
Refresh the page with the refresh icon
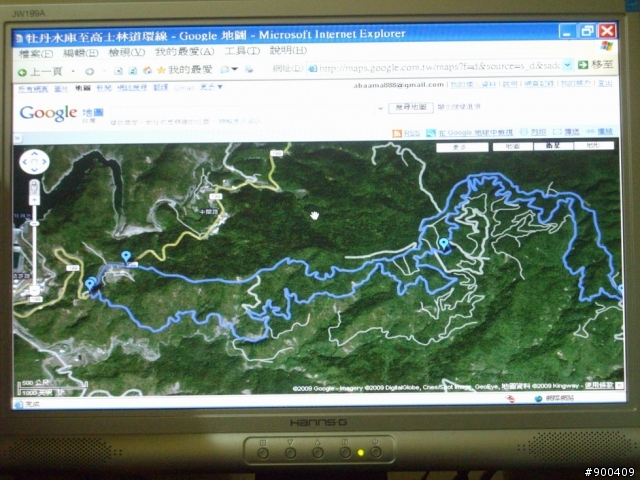[x=133, y=71]
